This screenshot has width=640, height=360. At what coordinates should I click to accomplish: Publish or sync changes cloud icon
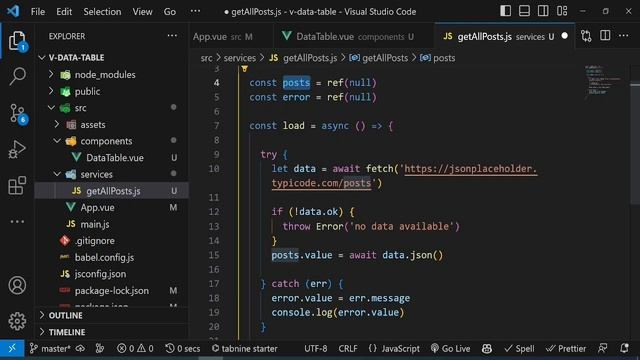point(80,349)
